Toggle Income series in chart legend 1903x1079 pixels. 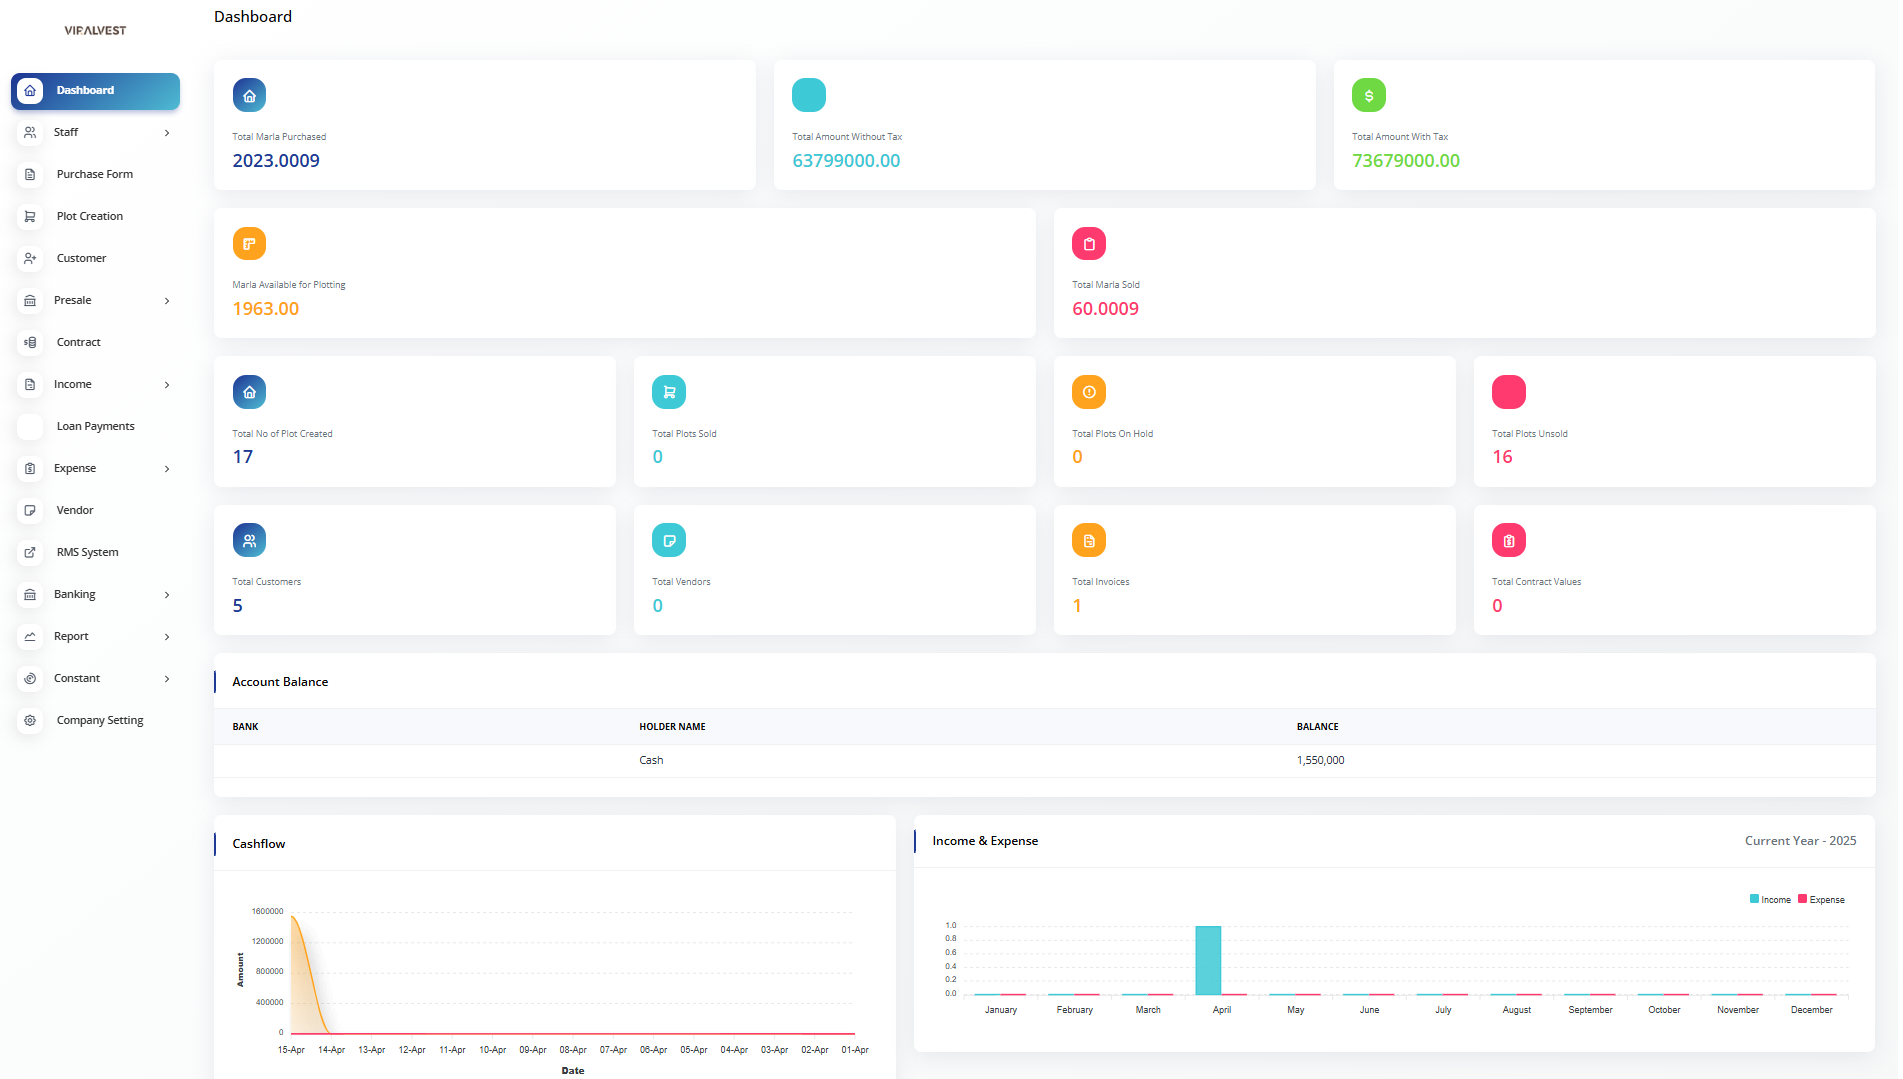point(1769,900)
